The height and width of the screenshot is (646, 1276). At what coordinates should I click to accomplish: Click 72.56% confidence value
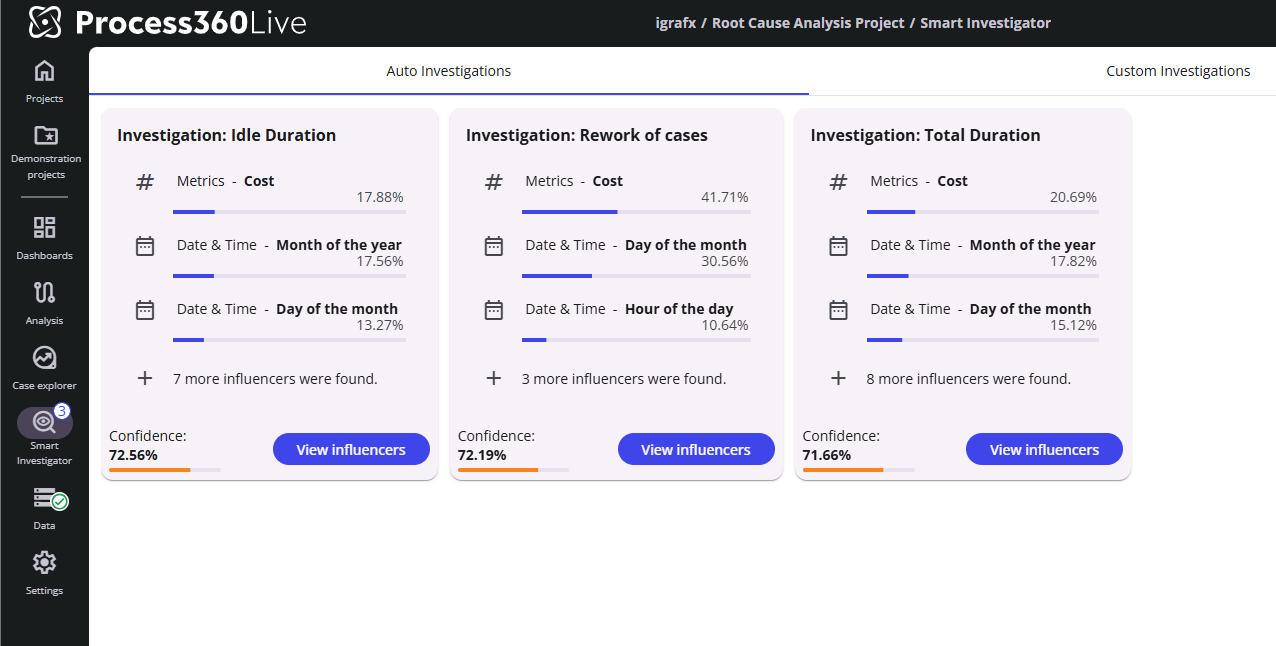pos(133,455)
